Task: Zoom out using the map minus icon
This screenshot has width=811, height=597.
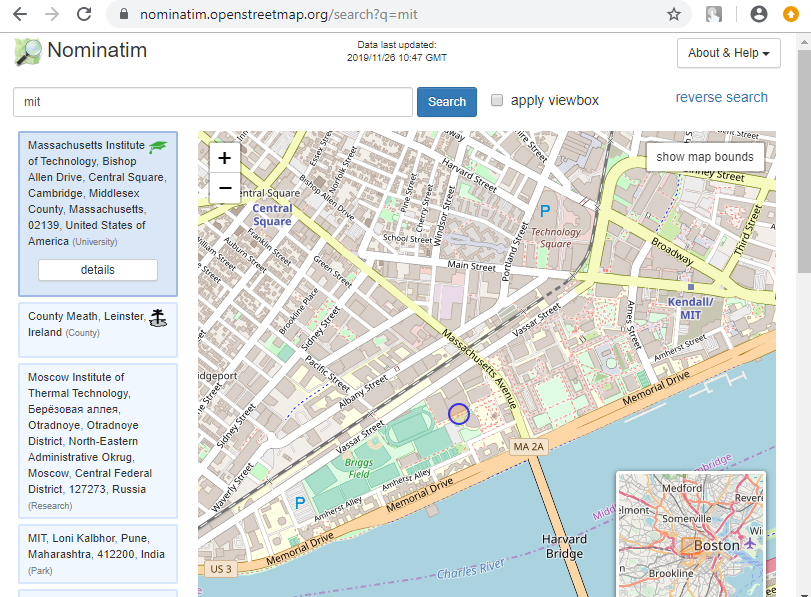Action: 224,187
